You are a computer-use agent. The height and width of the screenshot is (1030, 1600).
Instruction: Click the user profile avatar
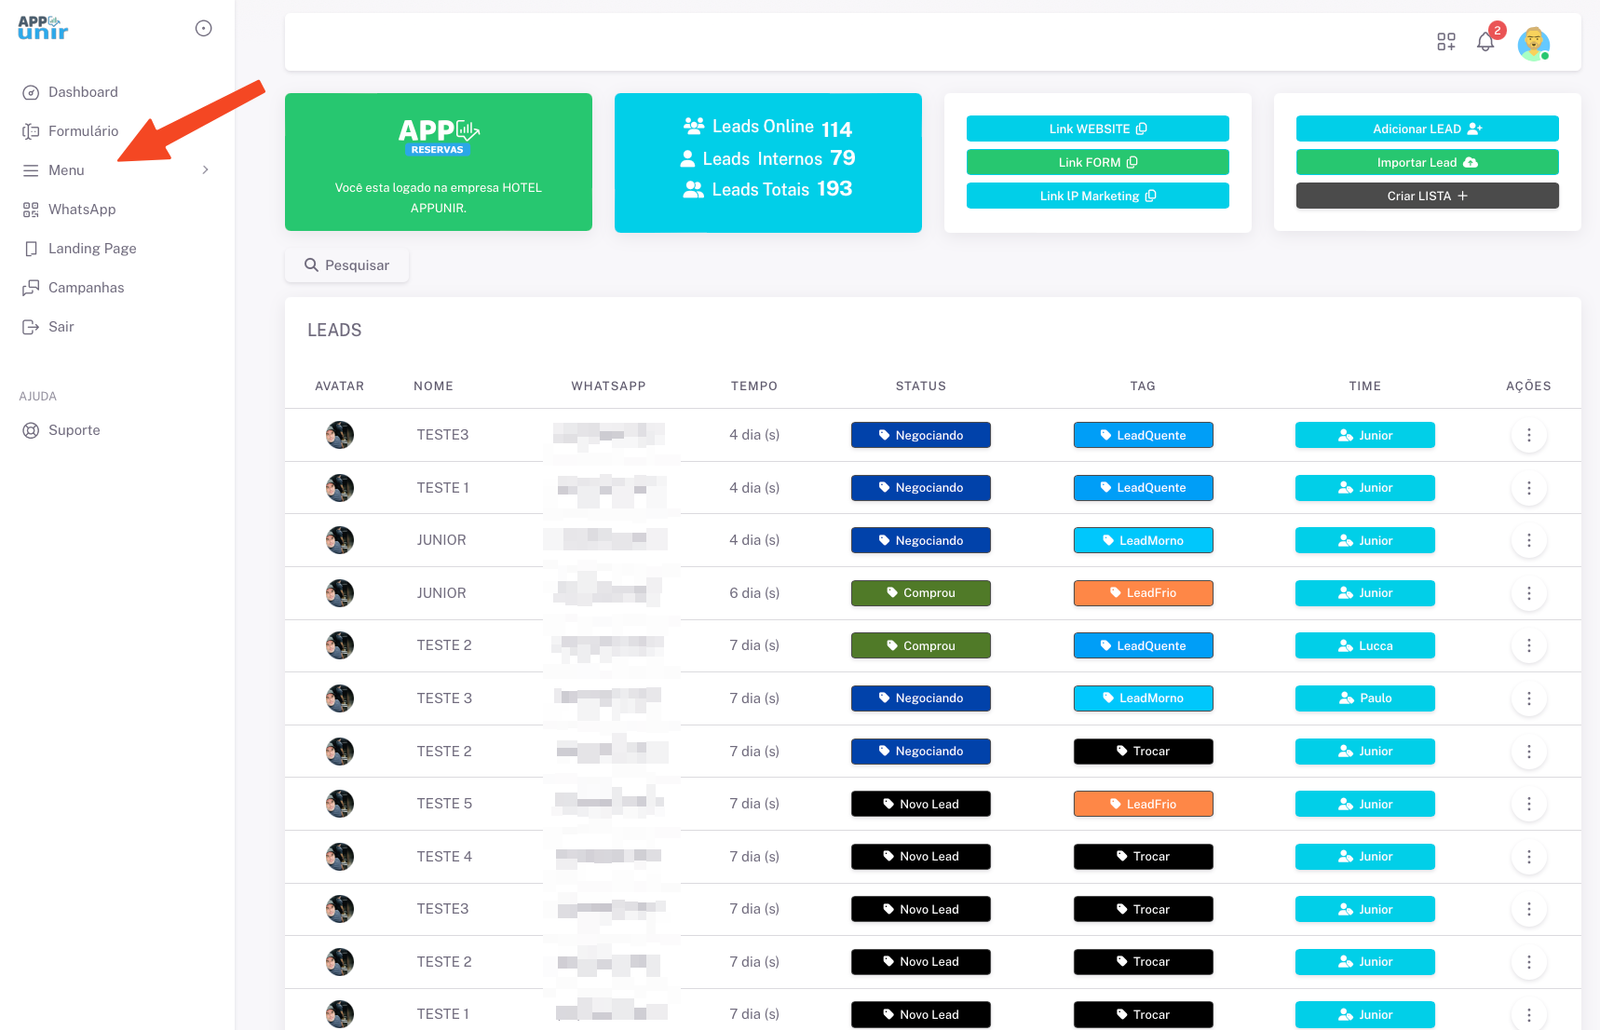pos(1533,43)
